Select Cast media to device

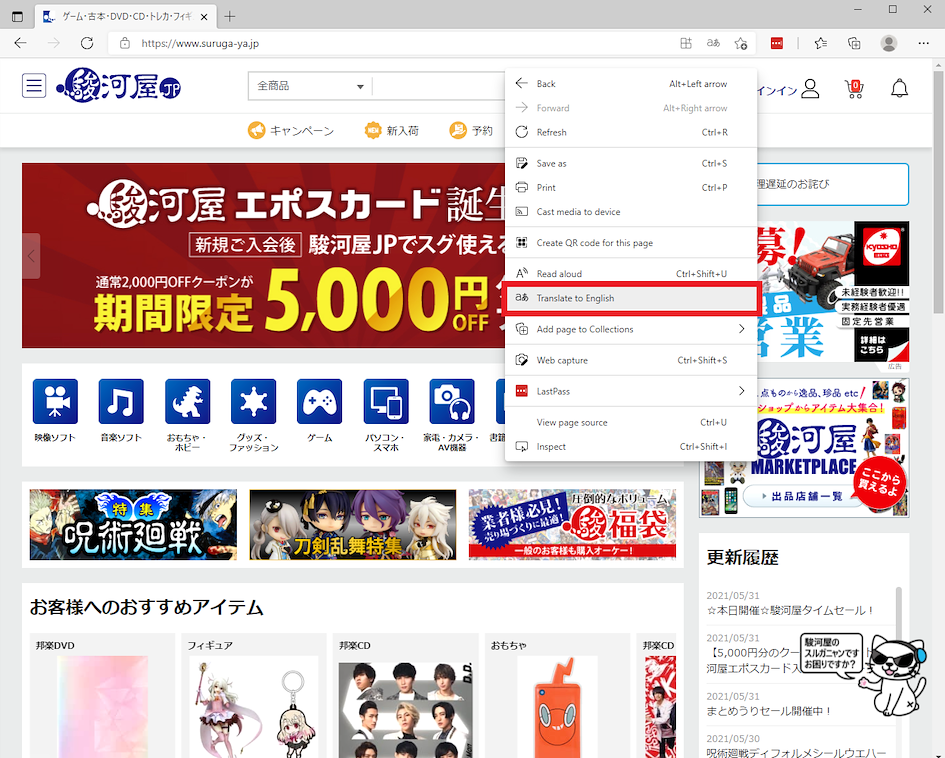pos(631,211)
